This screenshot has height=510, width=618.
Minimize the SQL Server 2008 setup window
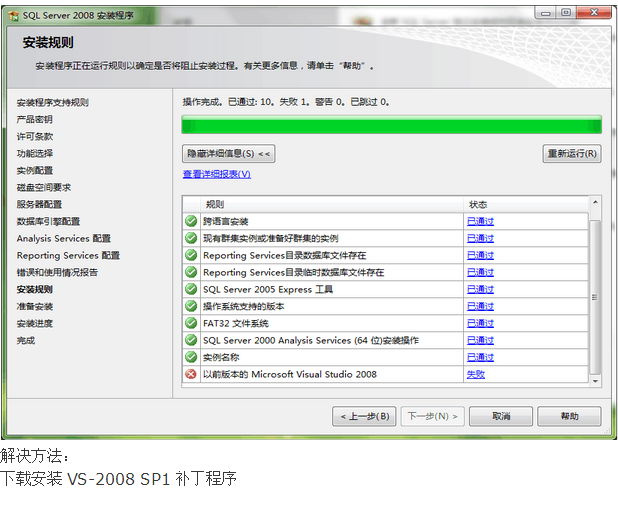545,13
